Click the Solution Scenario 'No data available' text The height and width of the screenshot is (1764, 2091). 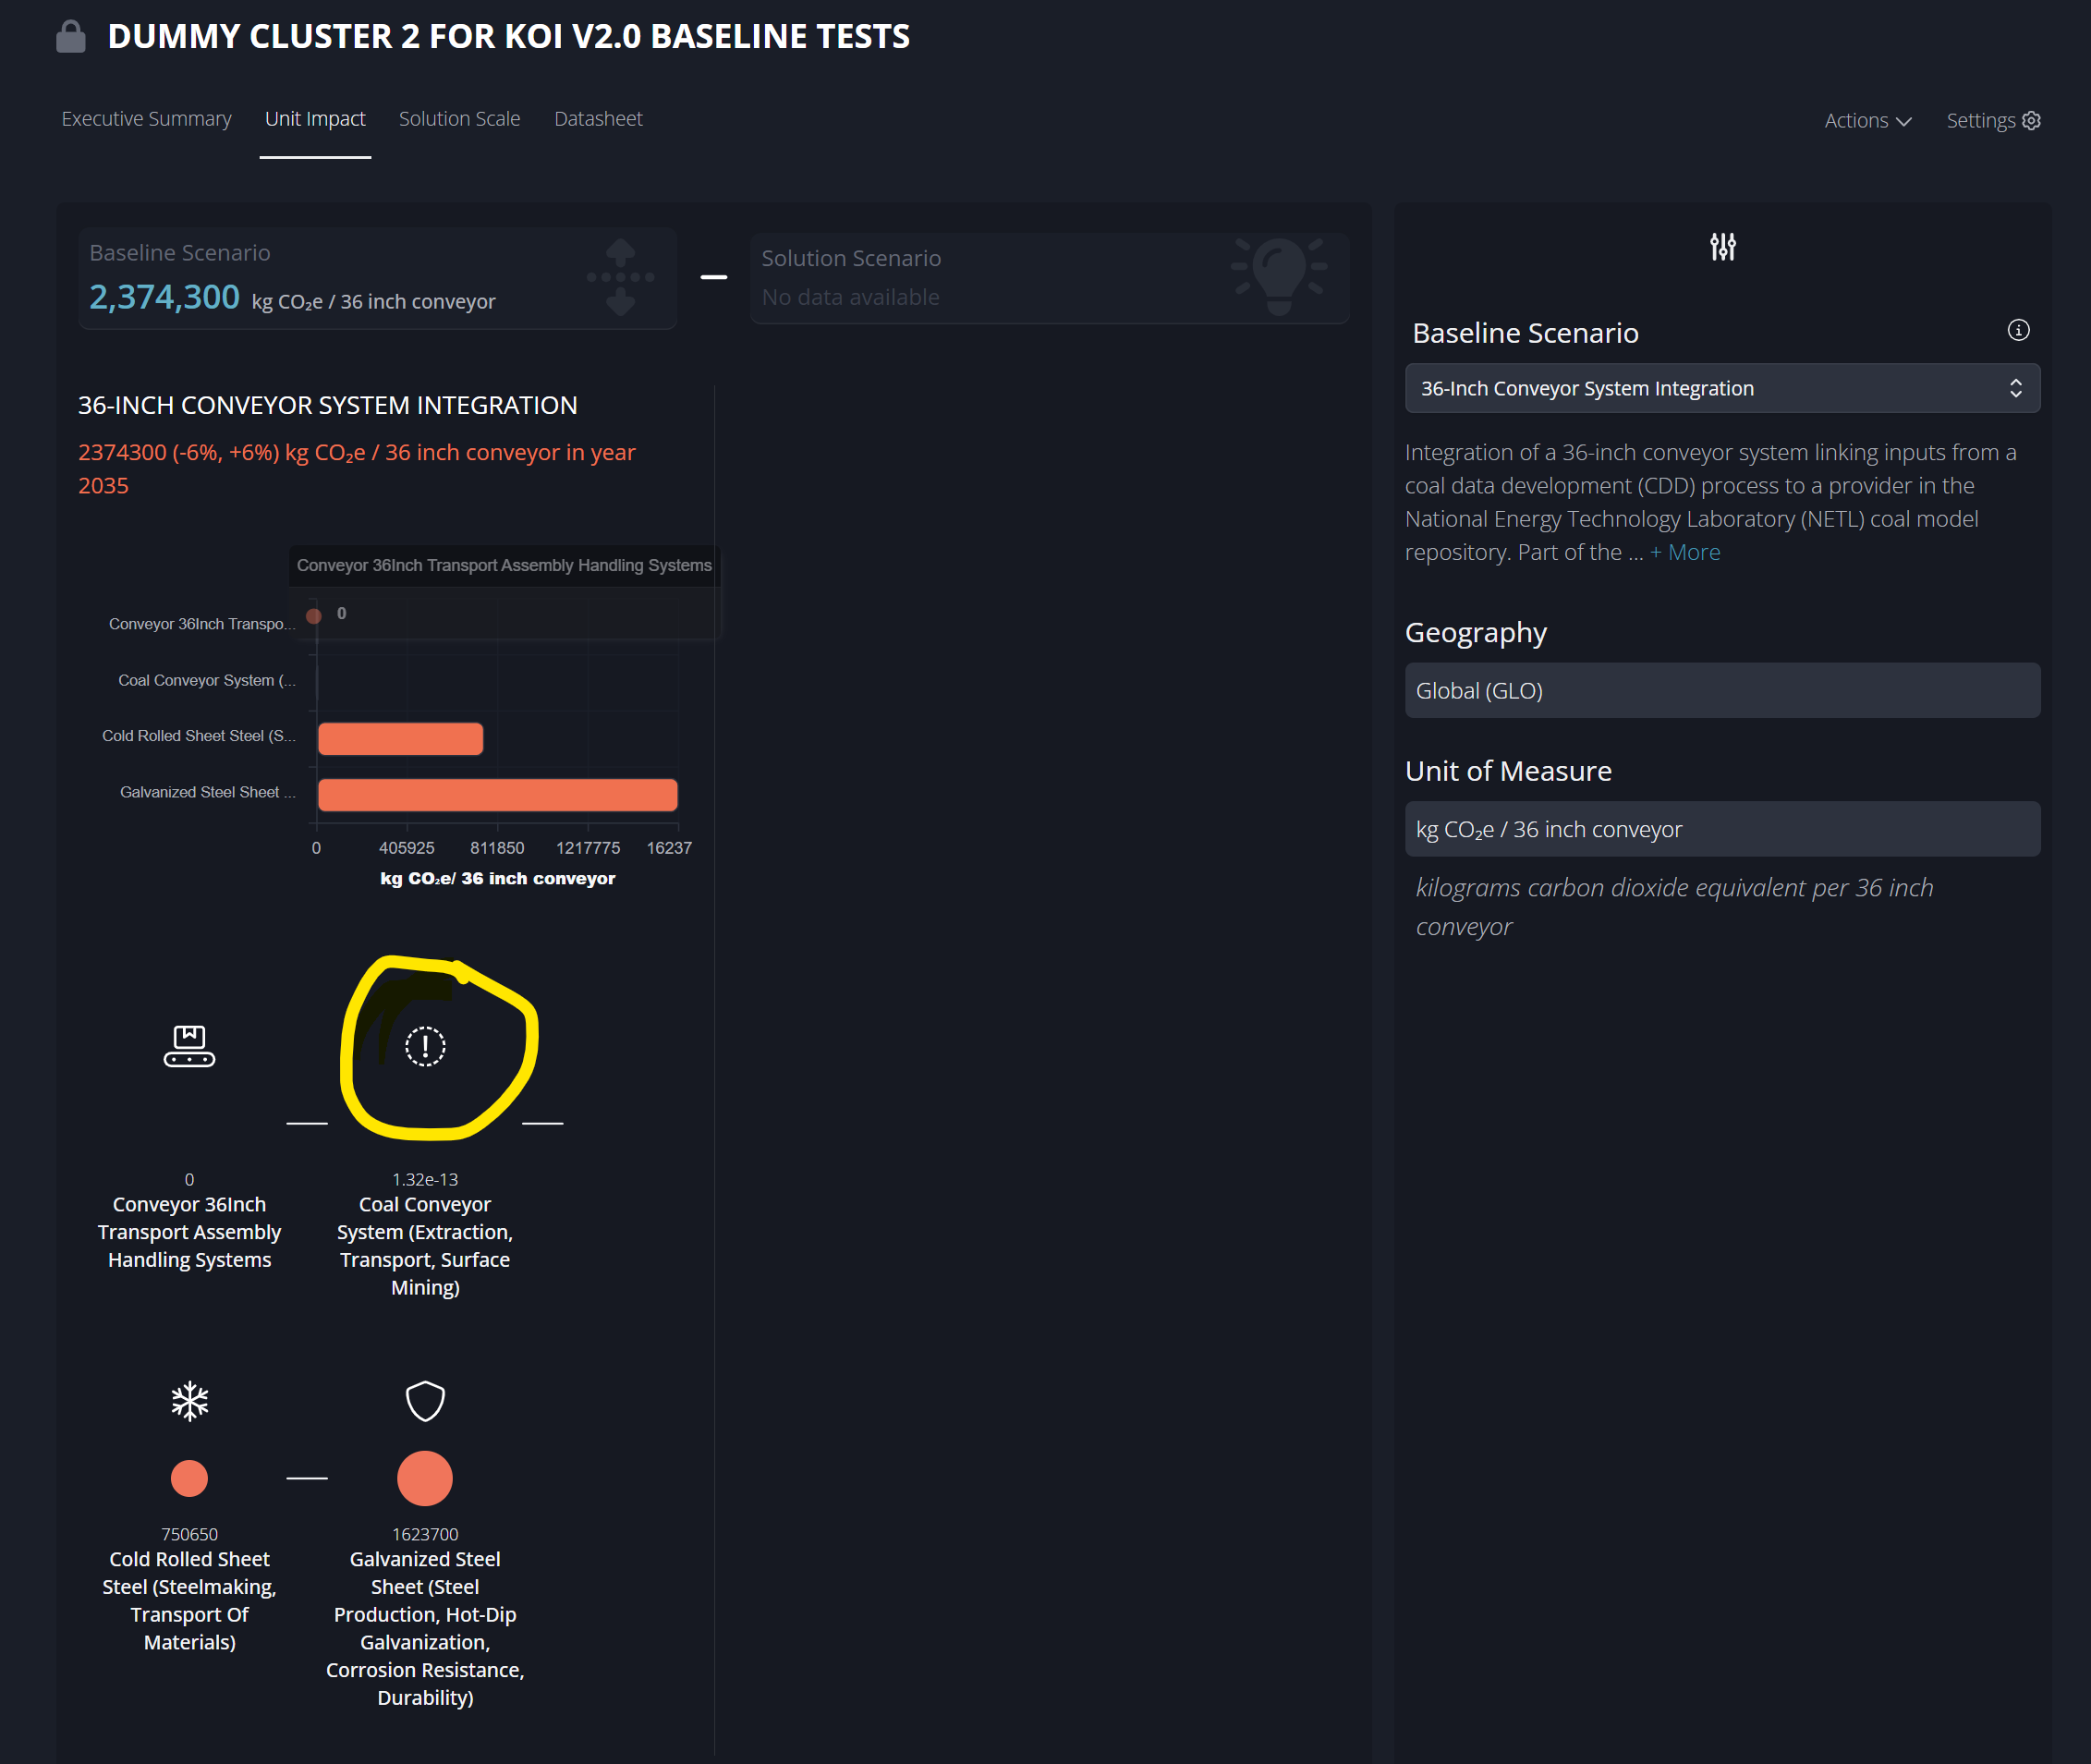pos(850,297)
